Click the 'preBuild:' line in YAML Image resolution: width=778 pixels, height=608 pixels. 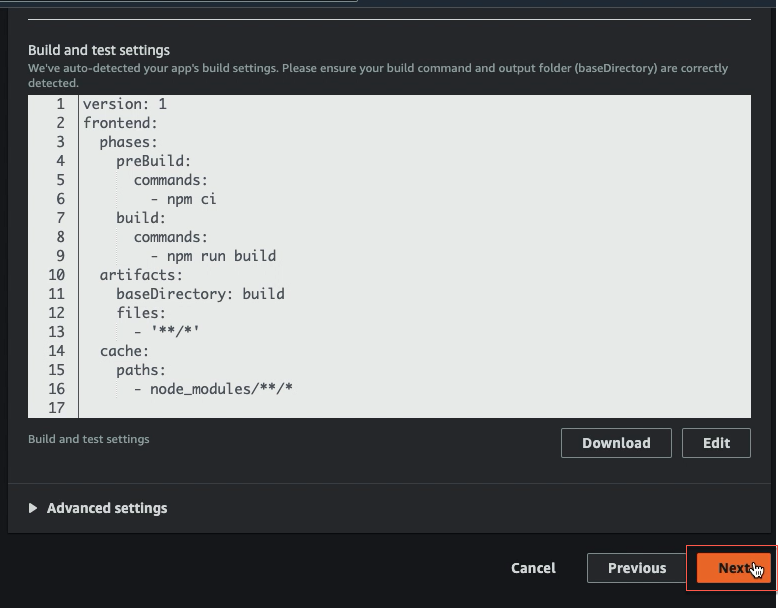[x=153, y=161]
